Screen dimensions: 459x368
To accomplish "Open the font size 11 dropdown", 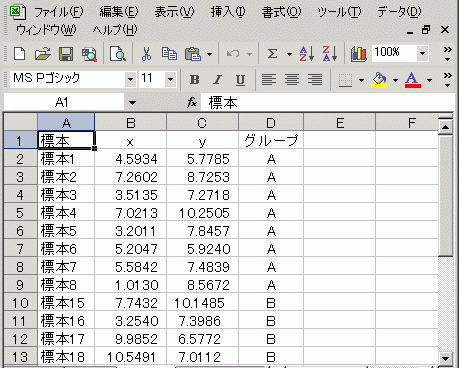I will click(x=170, y=80).
